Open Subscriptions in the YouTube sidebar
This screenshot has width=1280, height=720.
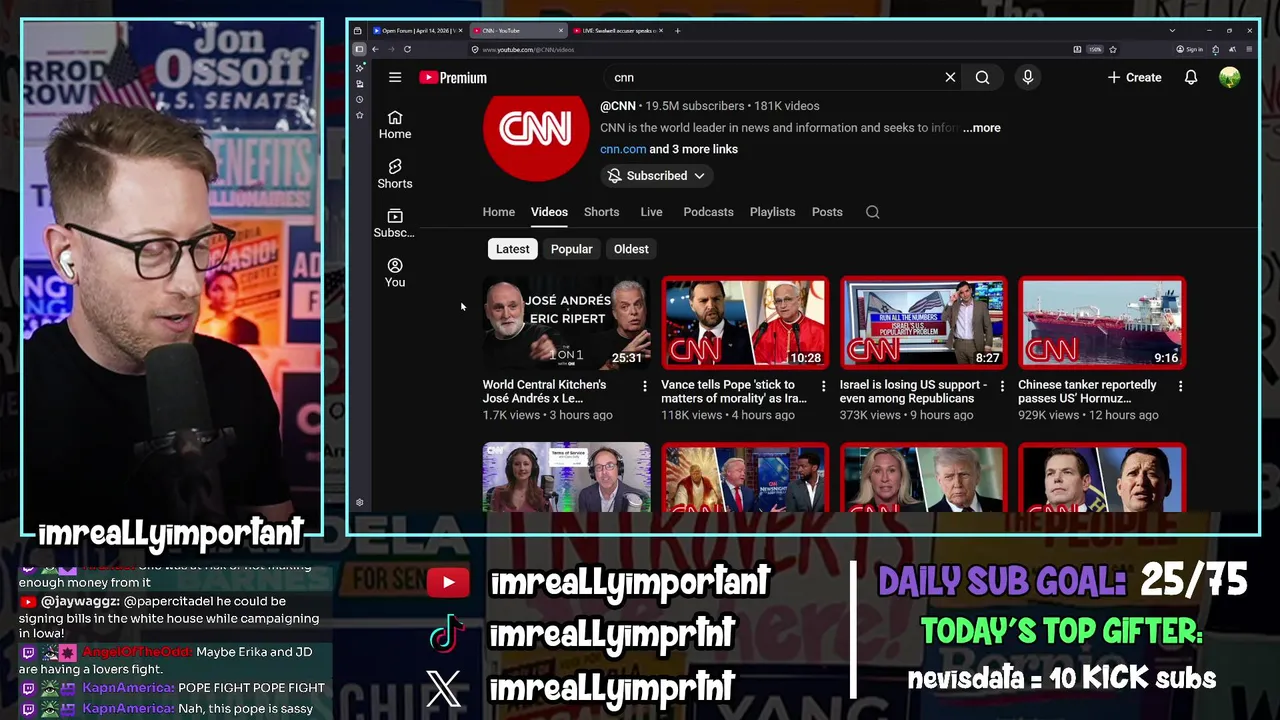(395, 223)
